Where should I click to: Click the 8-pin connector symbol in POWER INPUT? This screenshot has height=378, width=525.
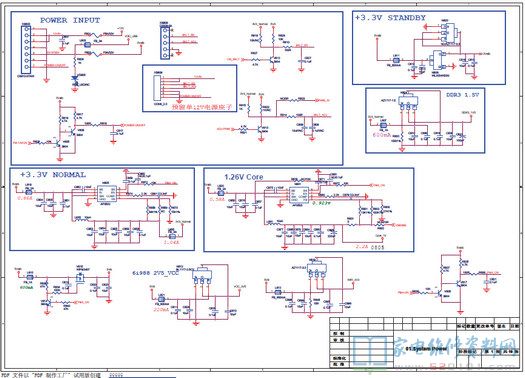26,50
